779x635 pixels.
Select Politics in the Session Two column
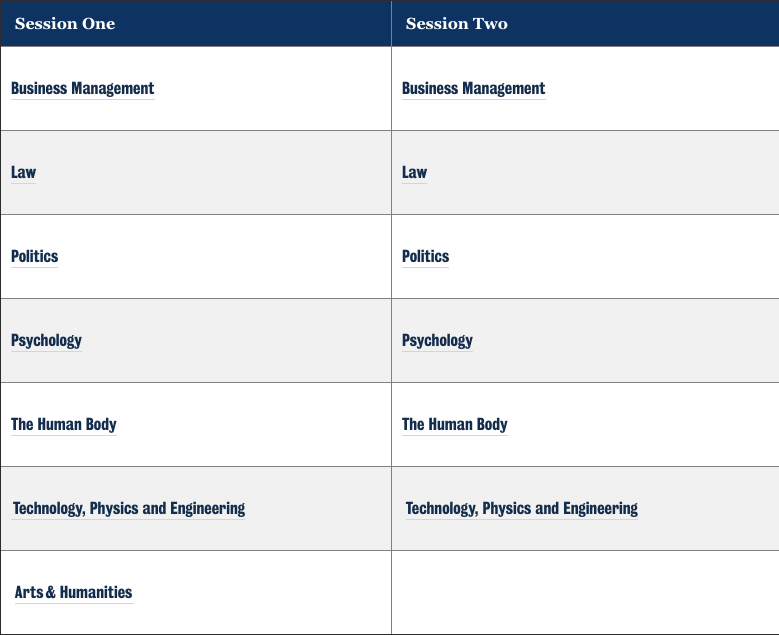pyautogui.click(x=425, y=256)
